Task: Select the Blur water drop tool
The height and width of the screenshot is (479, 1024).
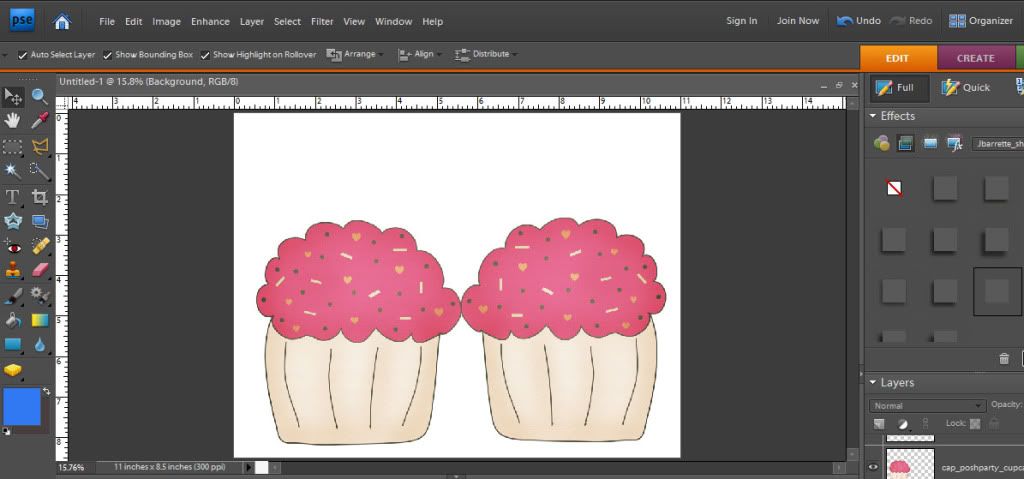Action: [40, 344]
